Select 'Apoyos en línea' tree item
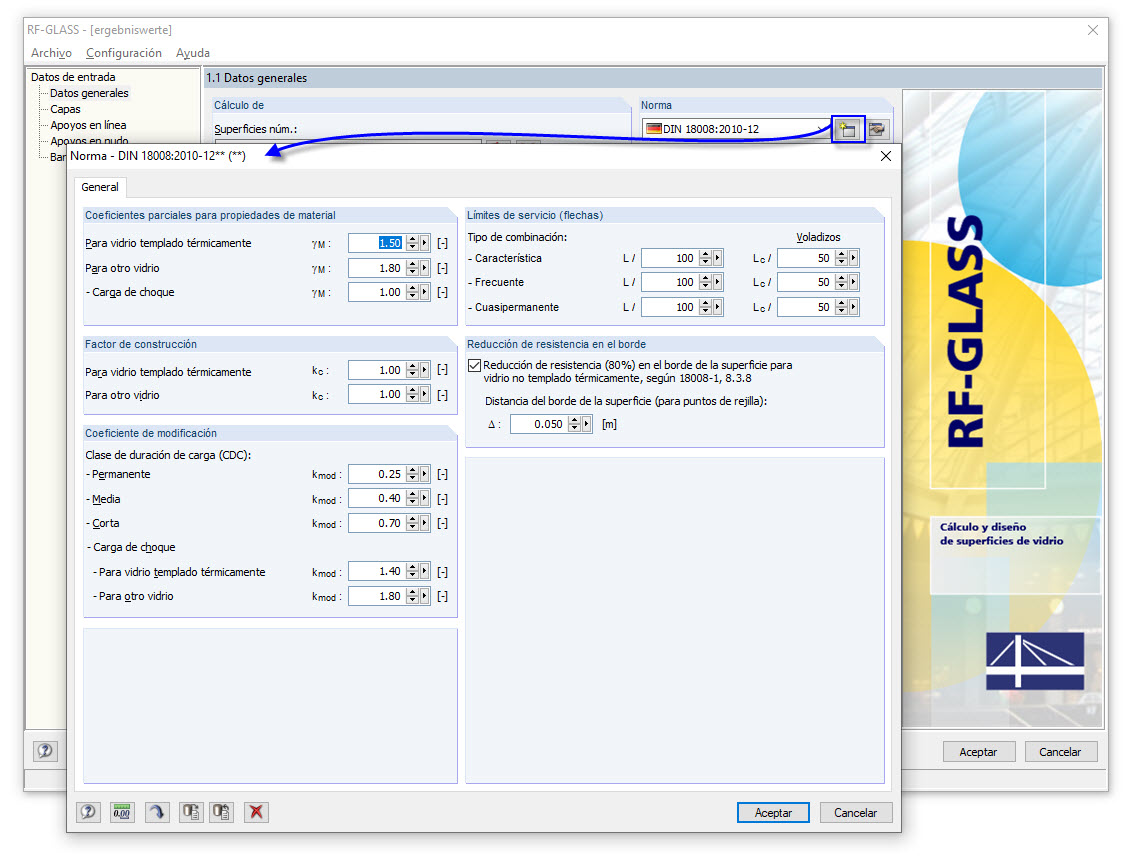Viewport: 1127px width, 864px height. click(88, 125)
